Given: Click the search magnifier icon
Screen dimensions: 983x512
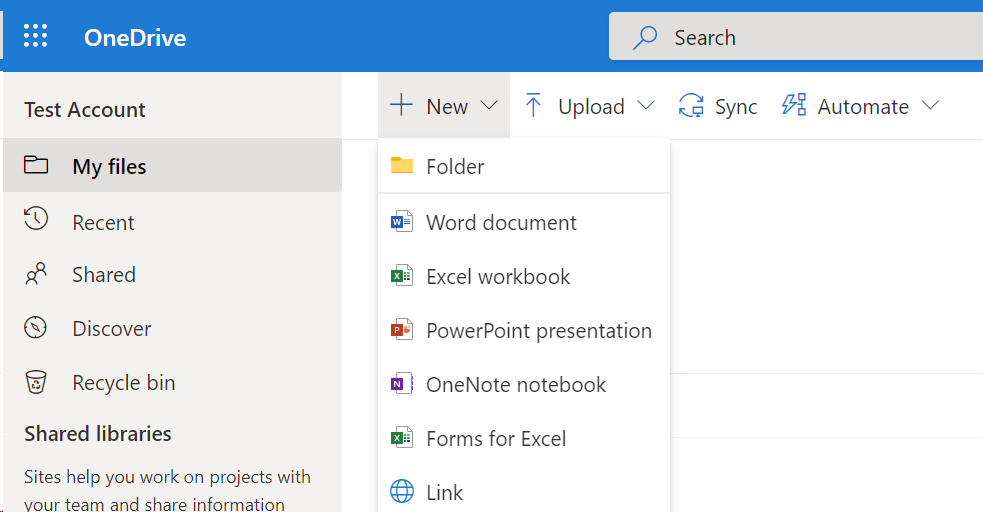Looking at the screenshot, I should pos(644,38).
